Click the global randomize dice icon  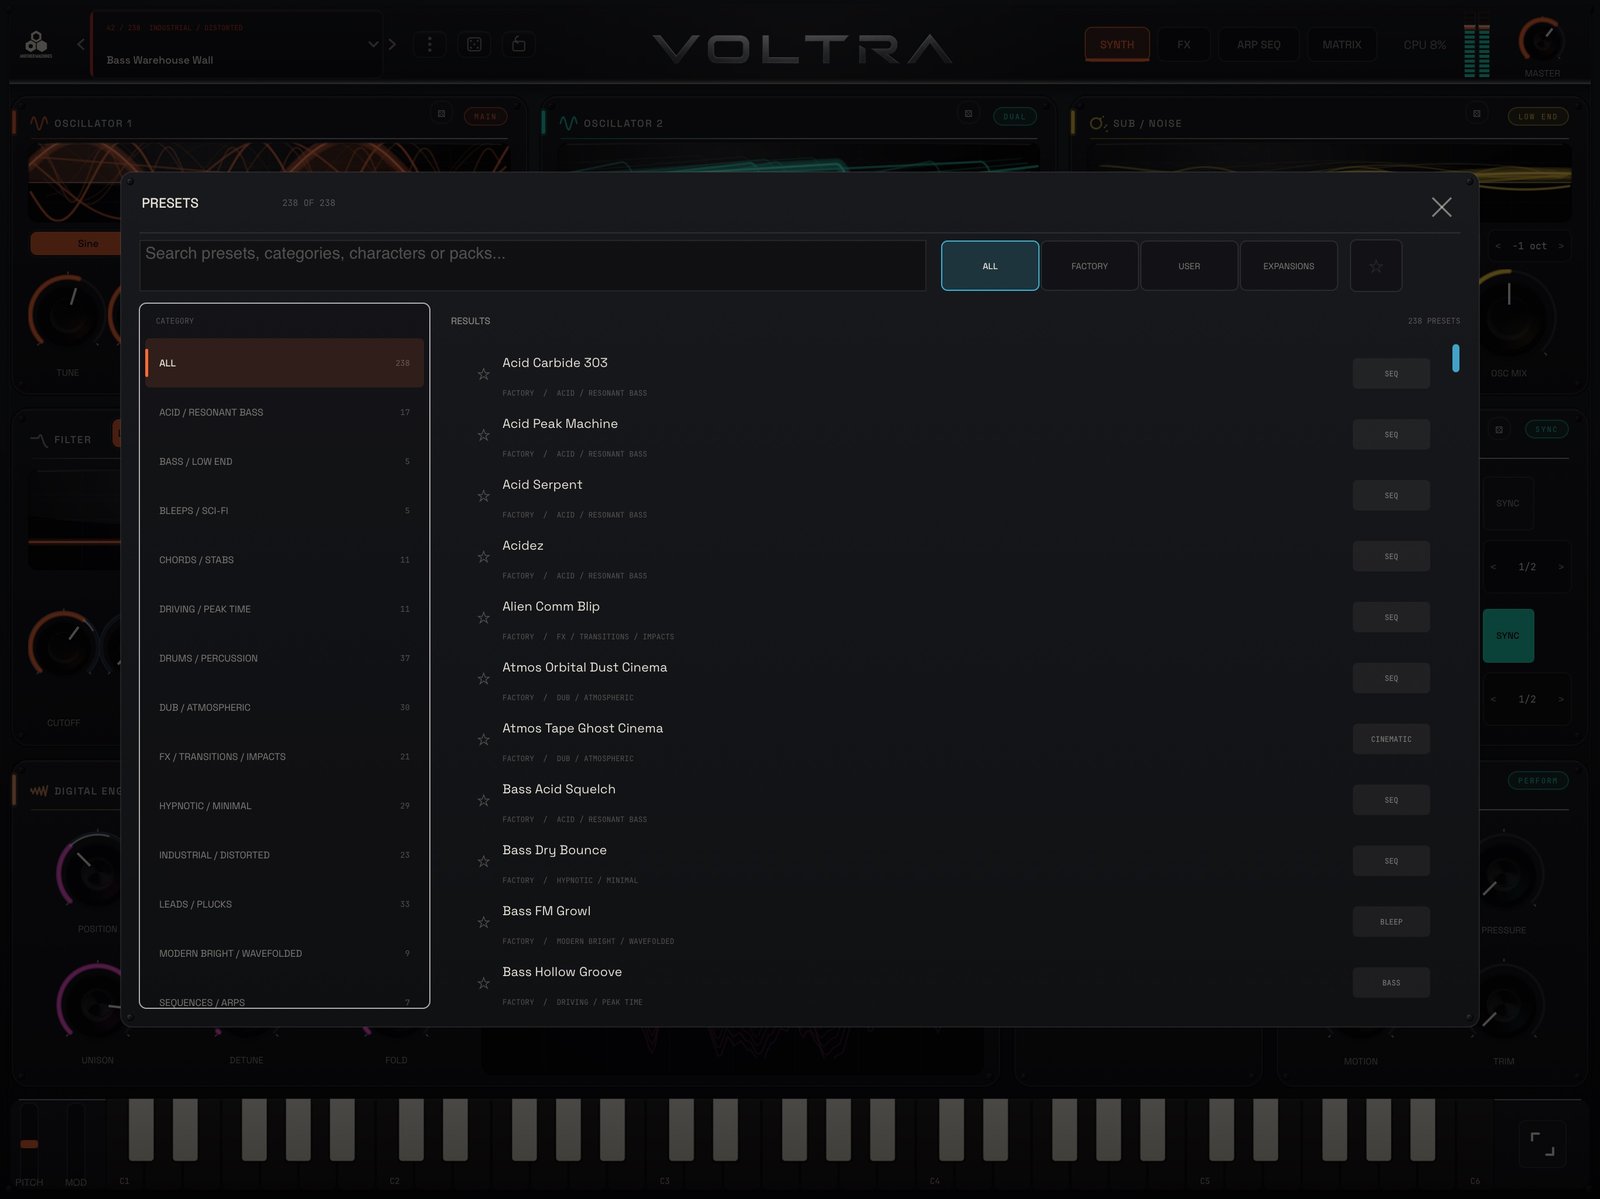click(x=475, y=44)
